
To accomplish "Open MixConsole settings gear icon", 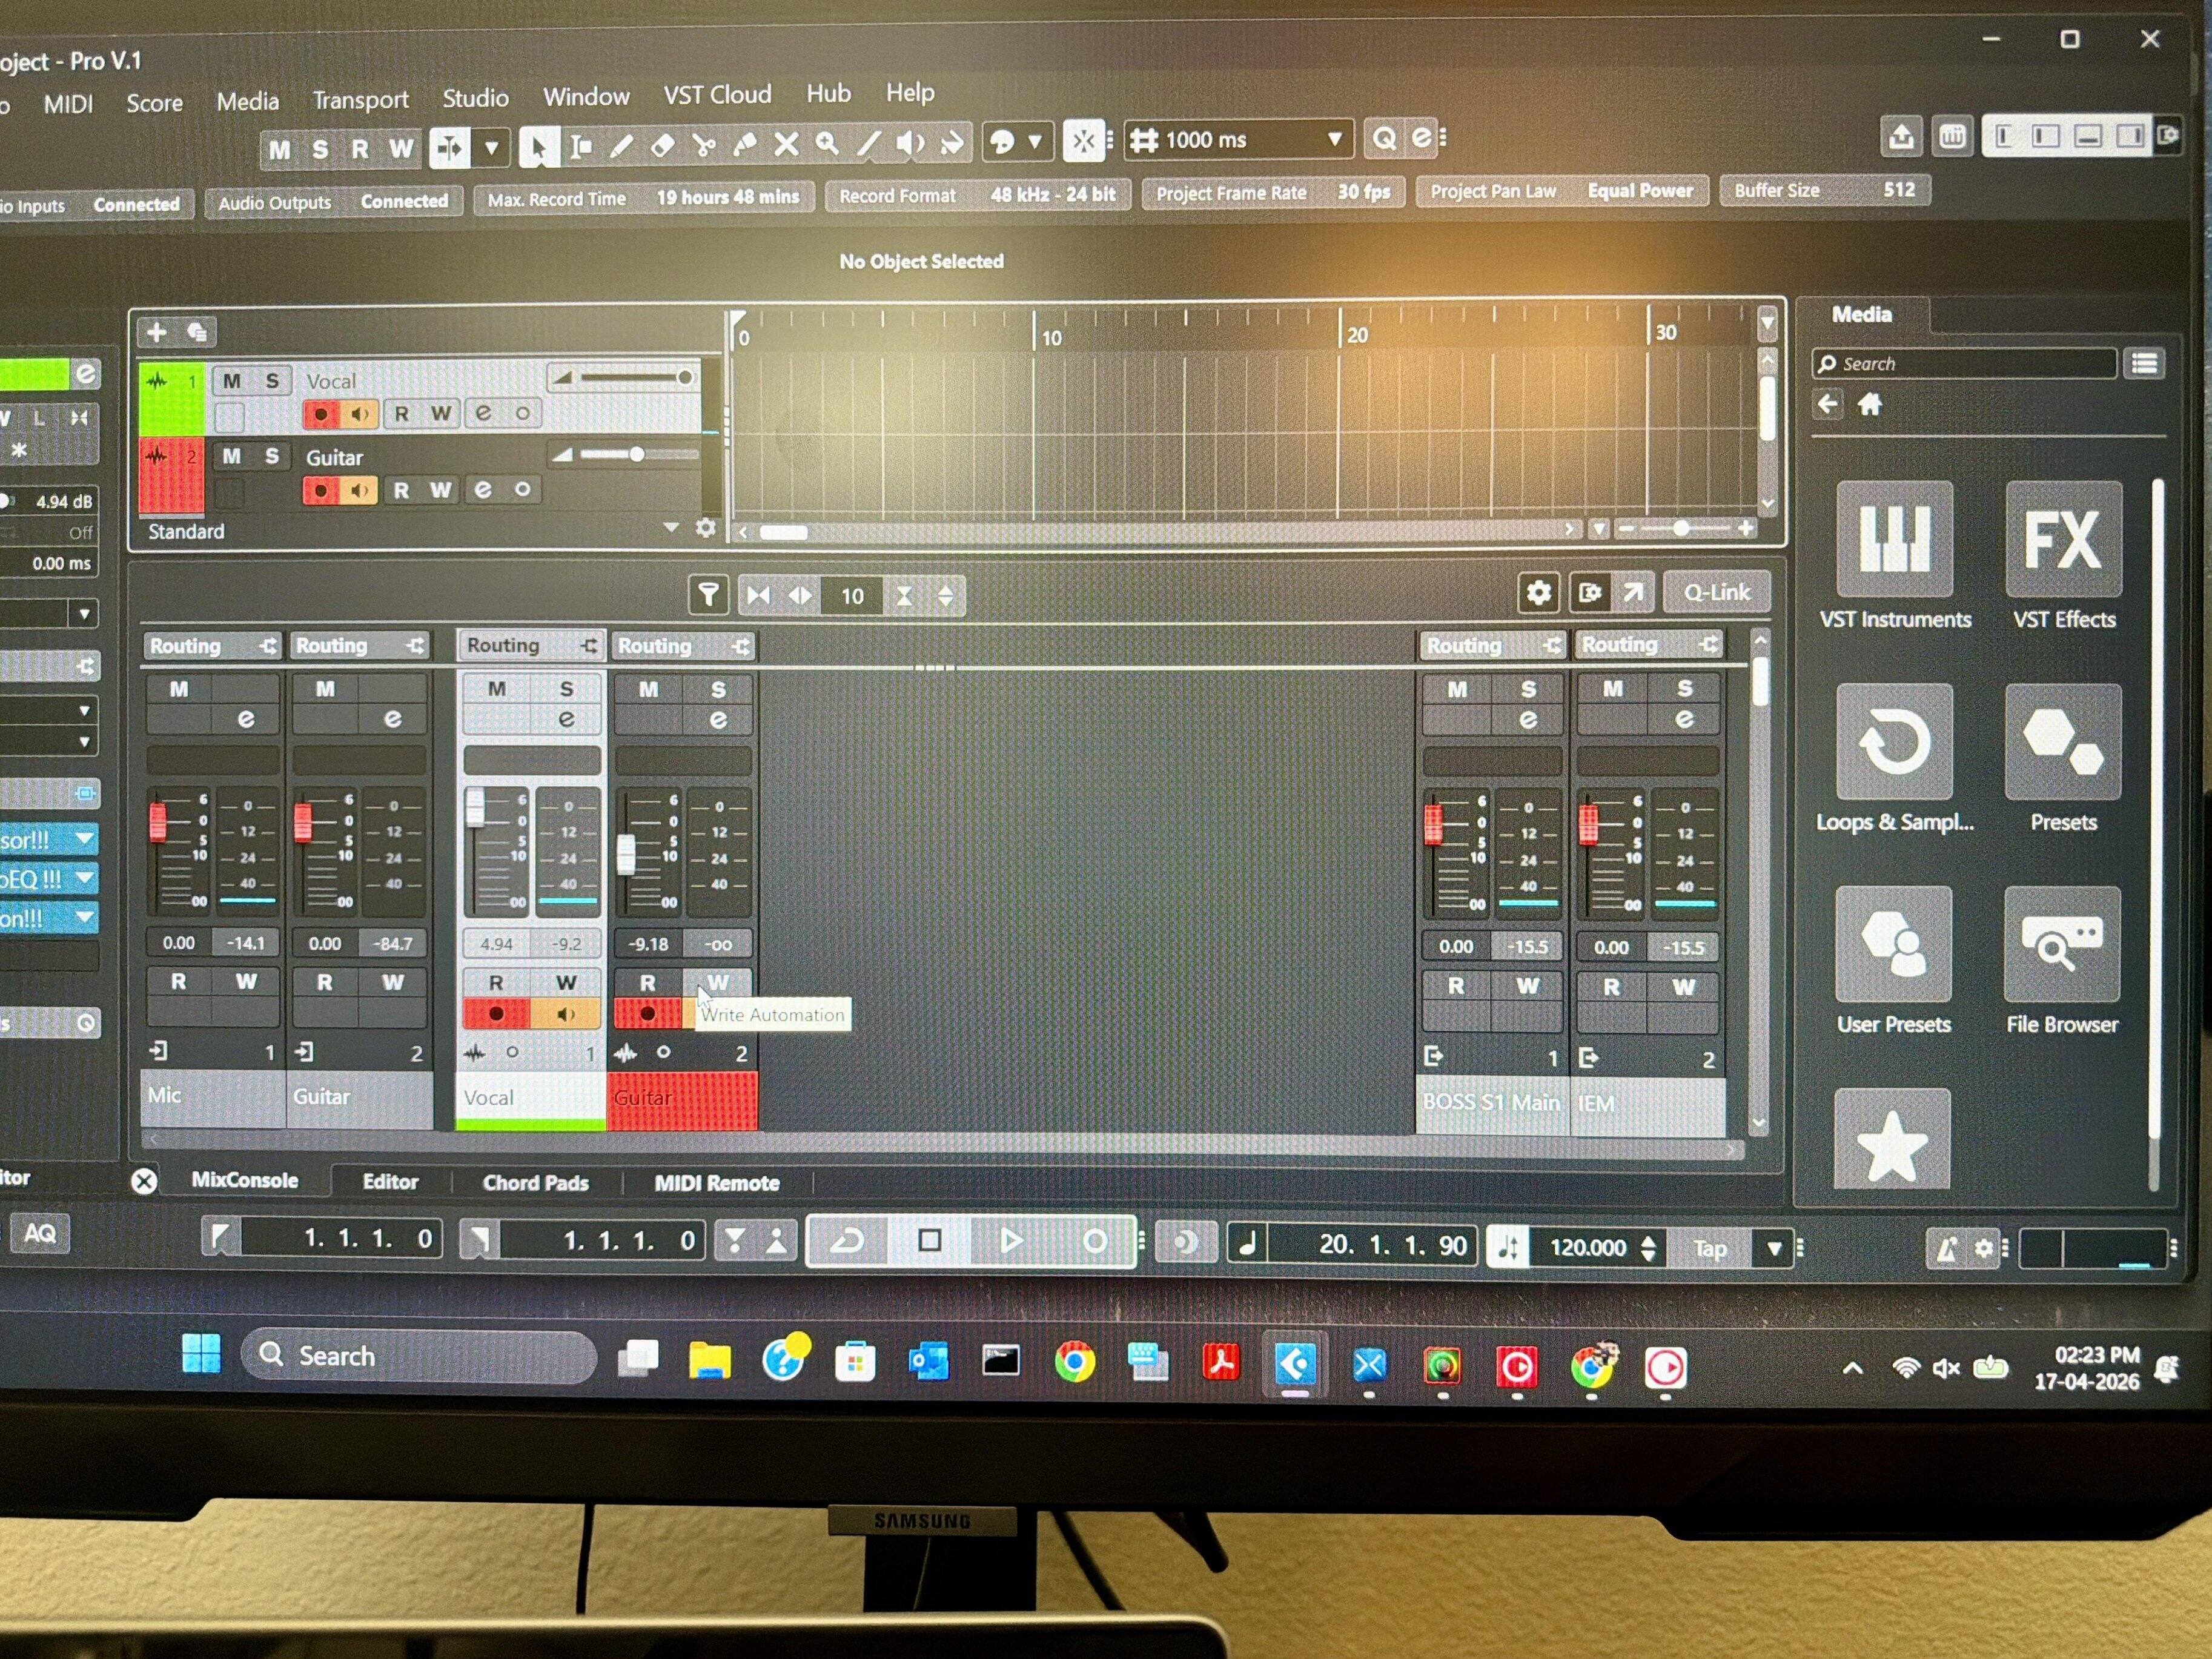I will [x=1538, y=593].
